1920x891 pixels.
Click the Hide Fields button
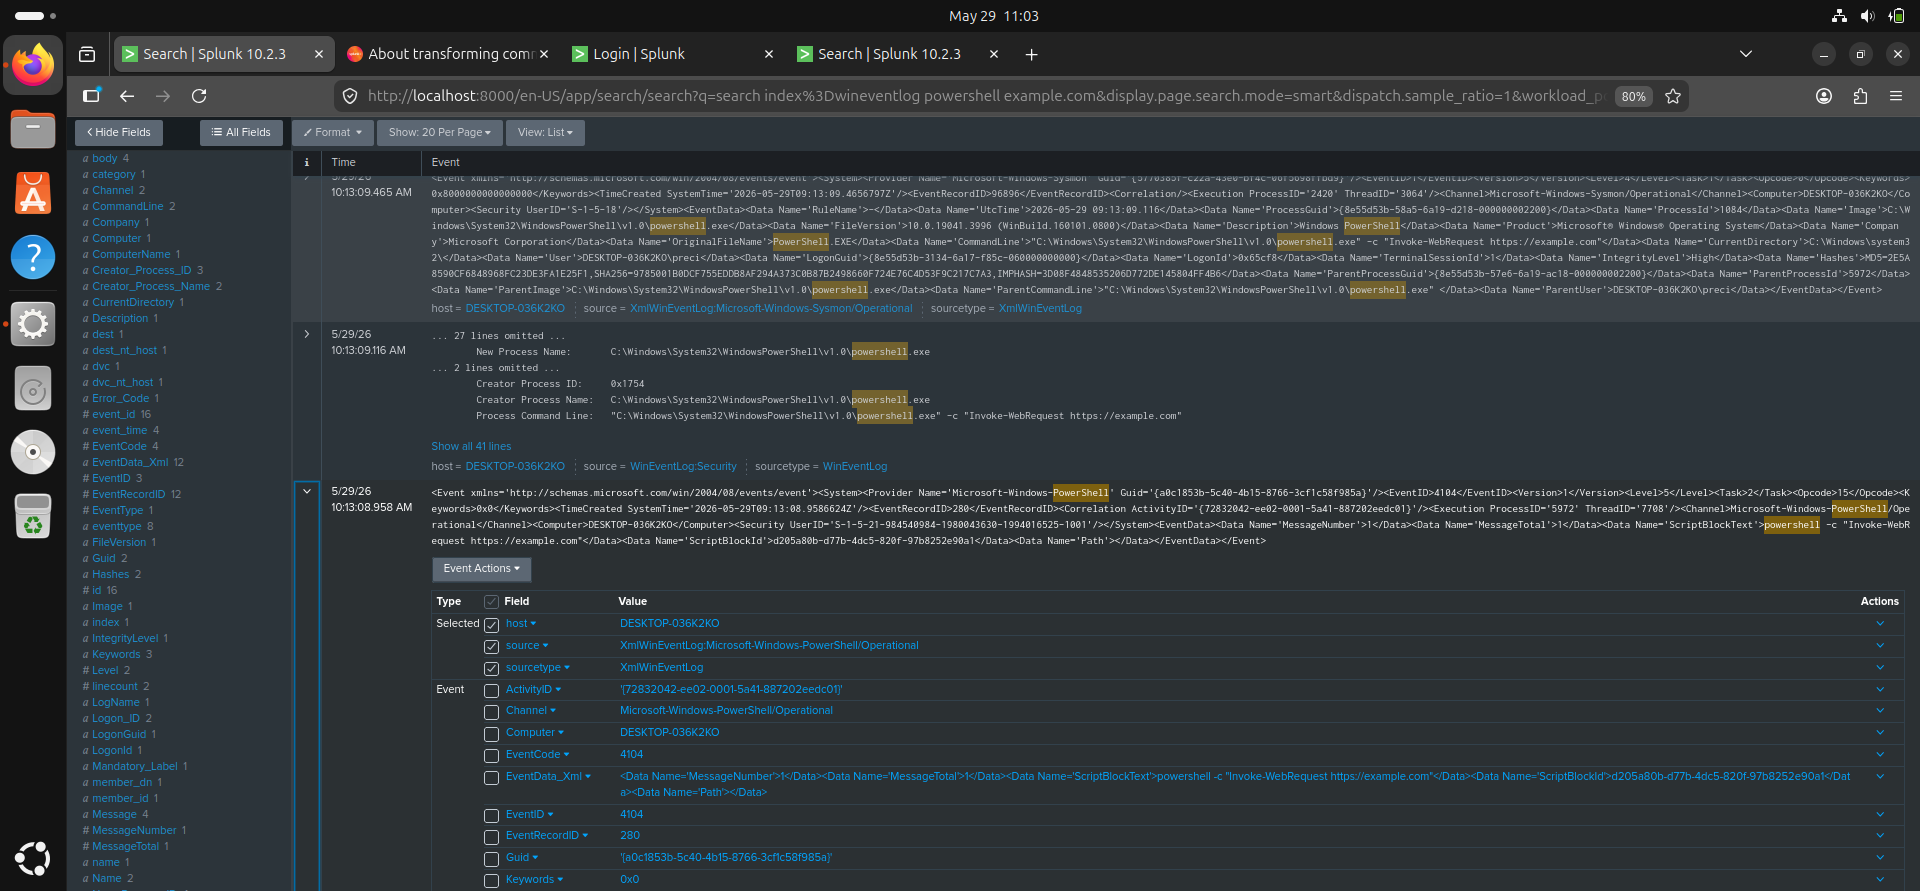tap(119, 132)
